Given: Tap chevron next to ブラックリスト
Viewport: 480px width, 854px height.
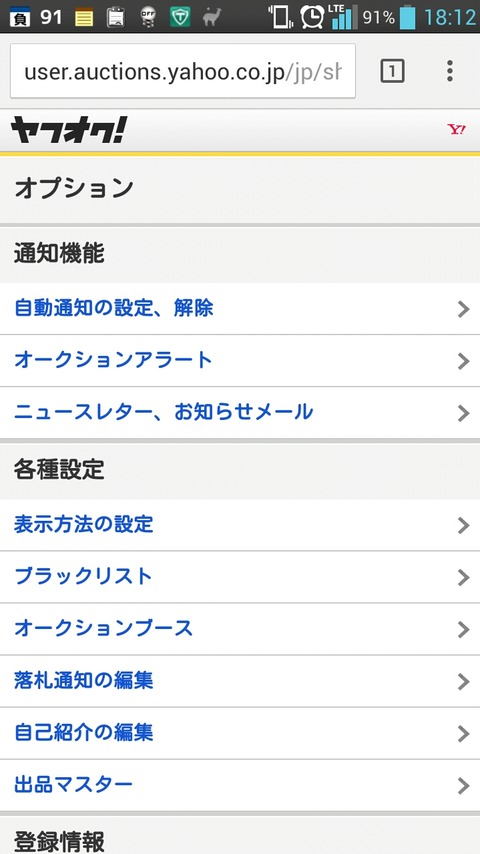Looking at the screenshot, I should [x=463, y=577].
